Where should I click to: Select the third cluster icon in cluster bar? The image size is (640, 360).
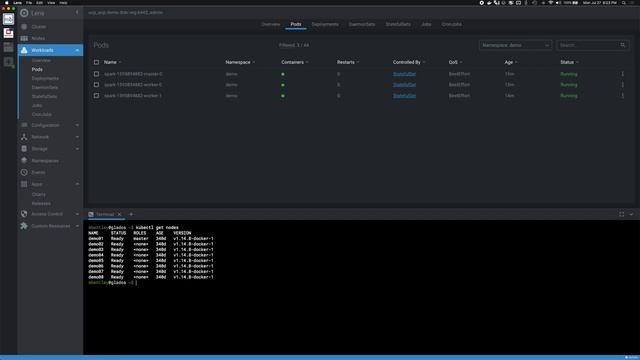8,47
